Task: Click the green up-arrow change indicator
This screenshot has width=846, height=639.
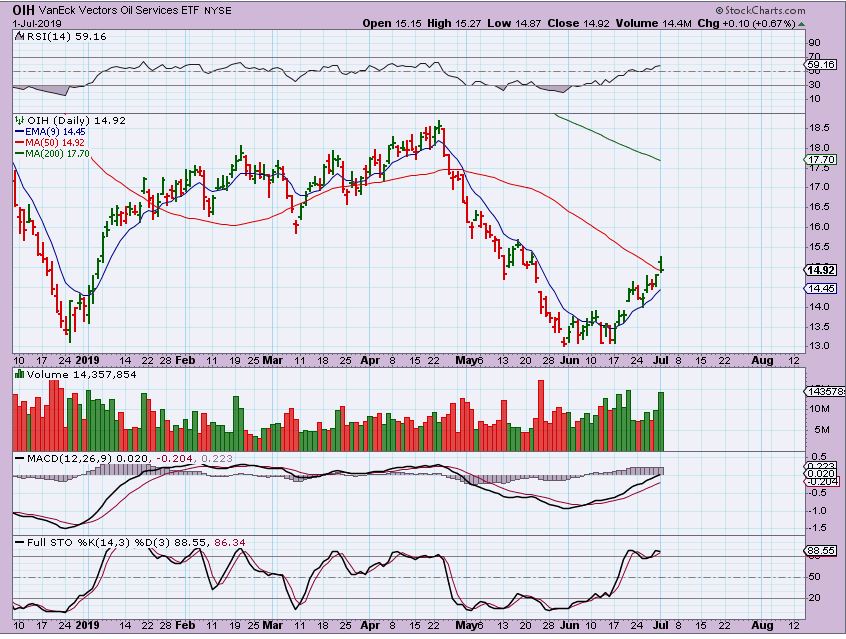Action: [801, 24]
